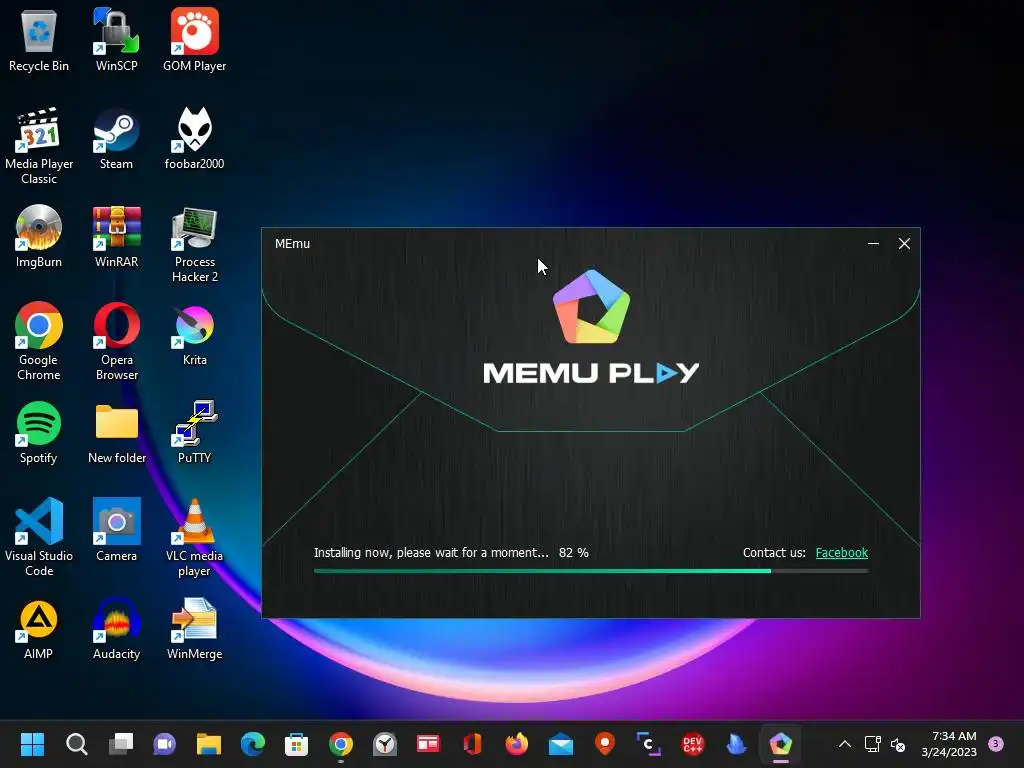Open WinMerge desktop shortcut
1024x768 pixels.
(195, 628)
